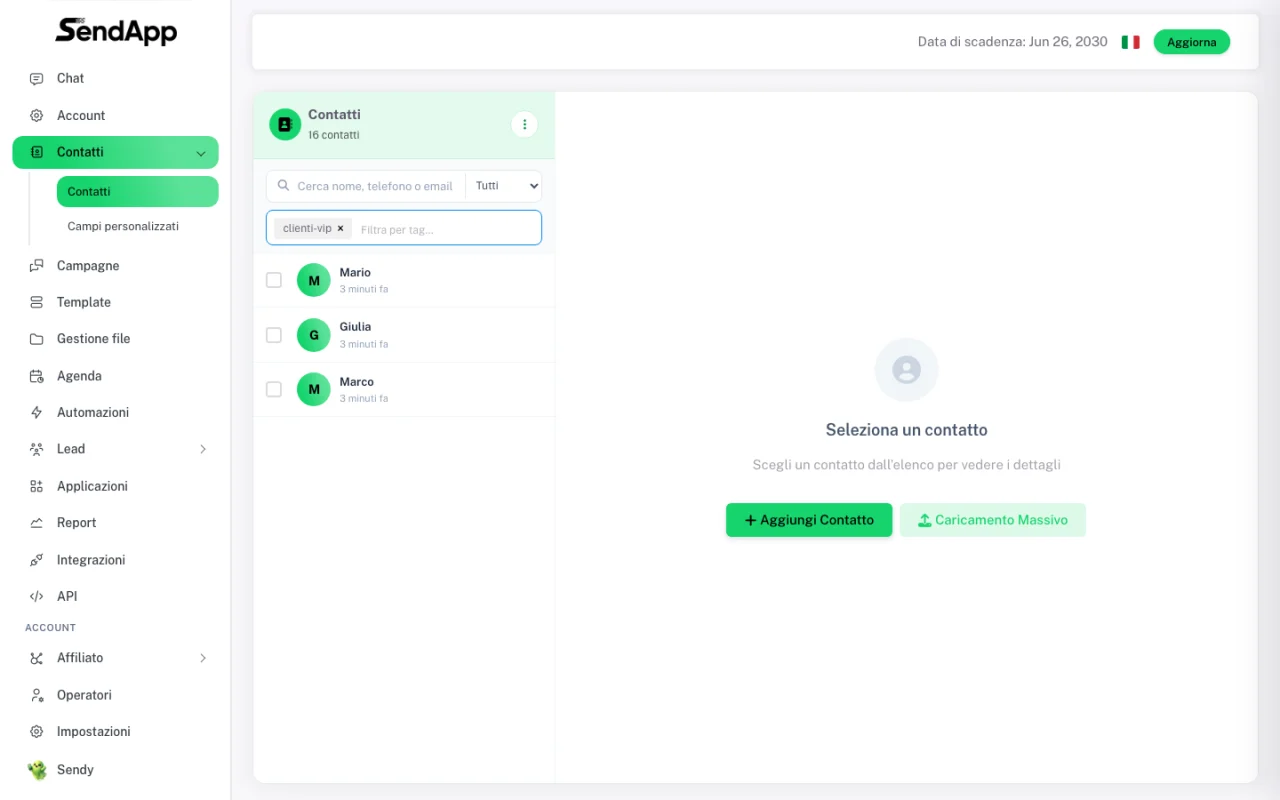Click the Report chart icon

37,523
